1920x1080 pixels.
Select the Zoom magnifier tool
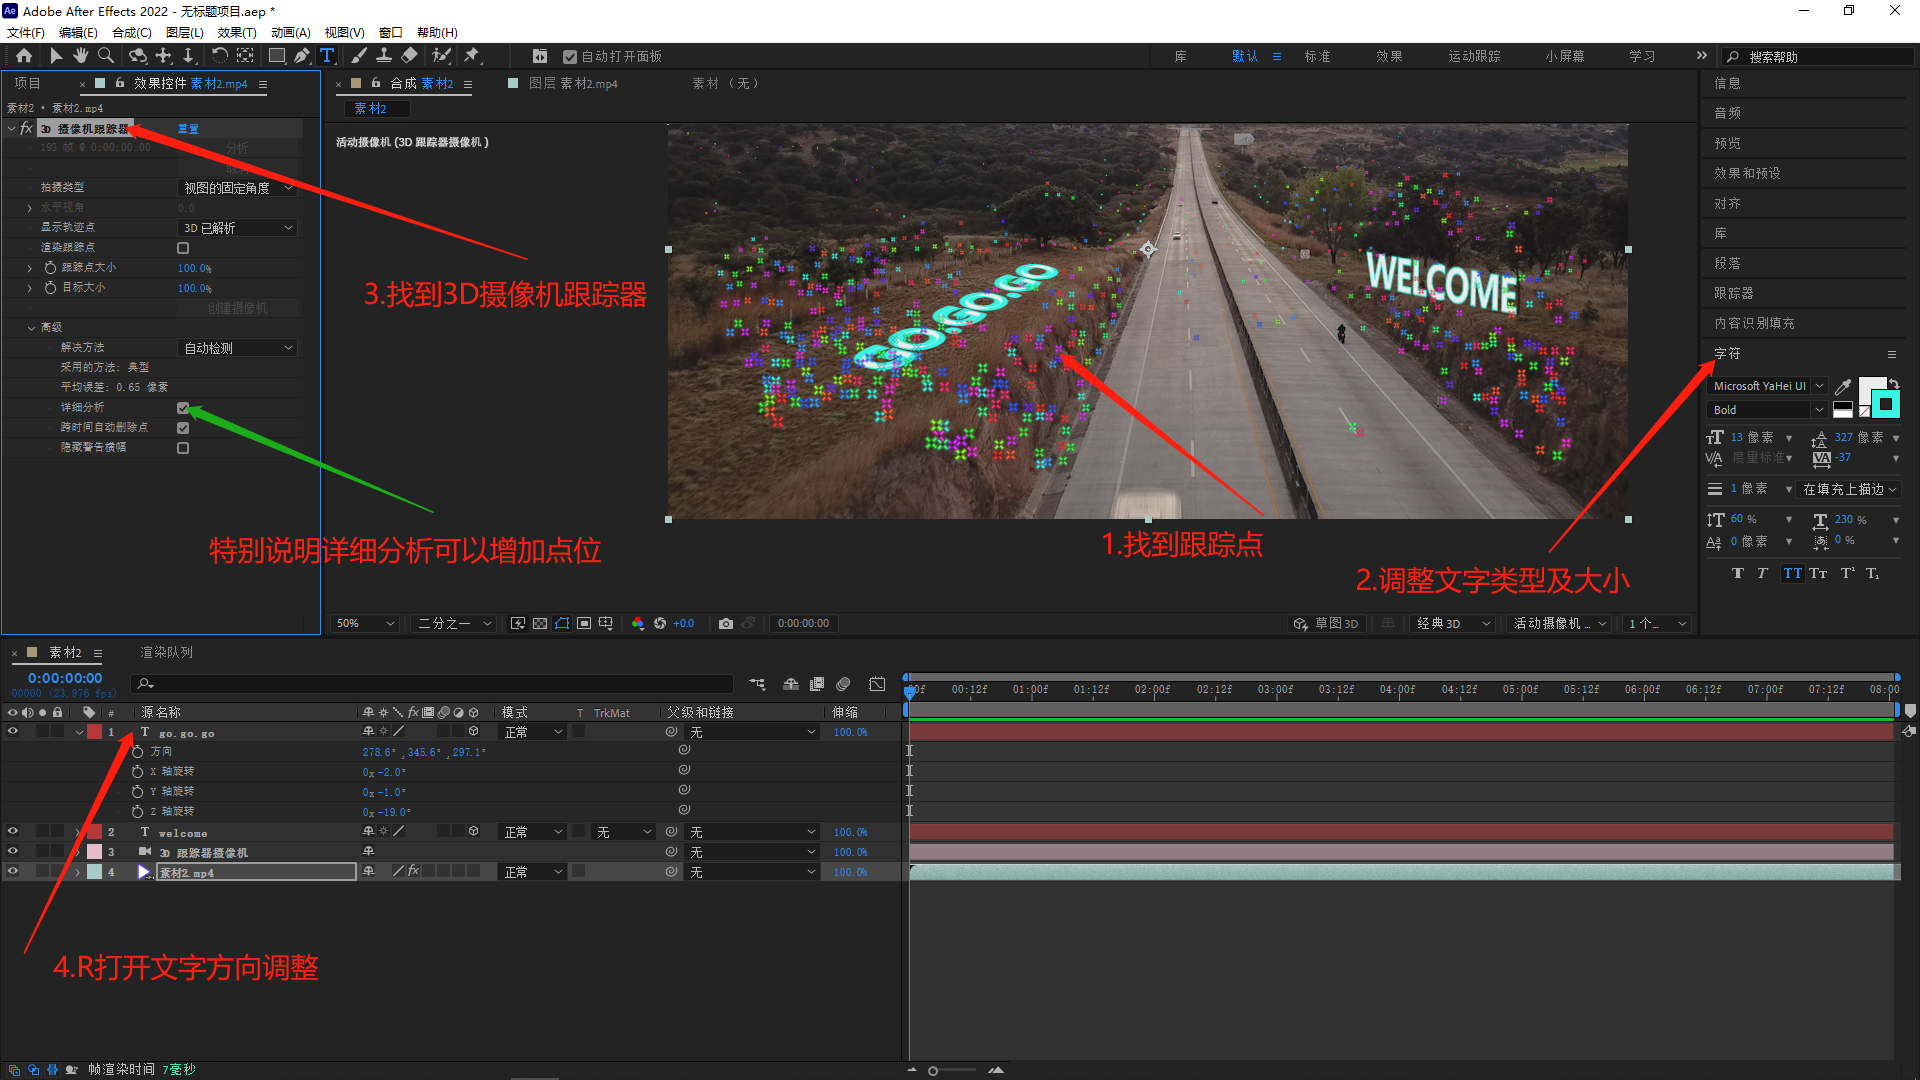106,56
